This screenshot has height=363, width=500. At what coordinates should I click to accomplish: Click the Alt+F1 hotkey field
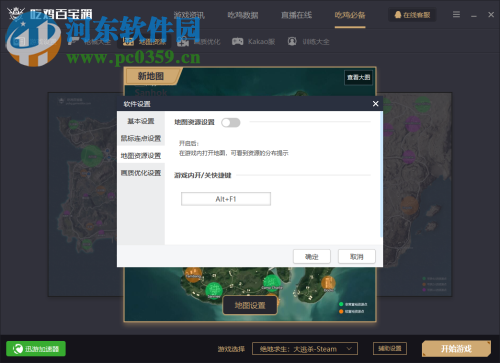click(226, 199)
